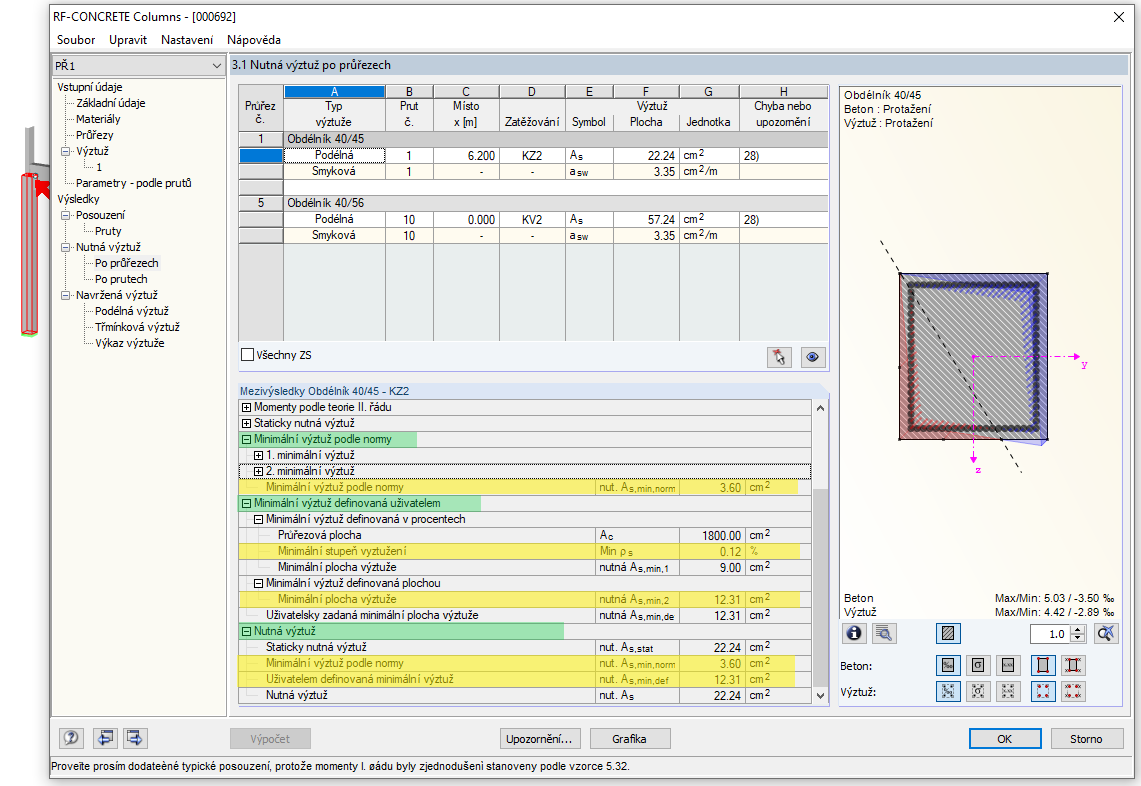Viewport: 1141px width, 786px height.
Task: Select cell KV2 in Zatěžování column
Action: click(x=532, y=220)
